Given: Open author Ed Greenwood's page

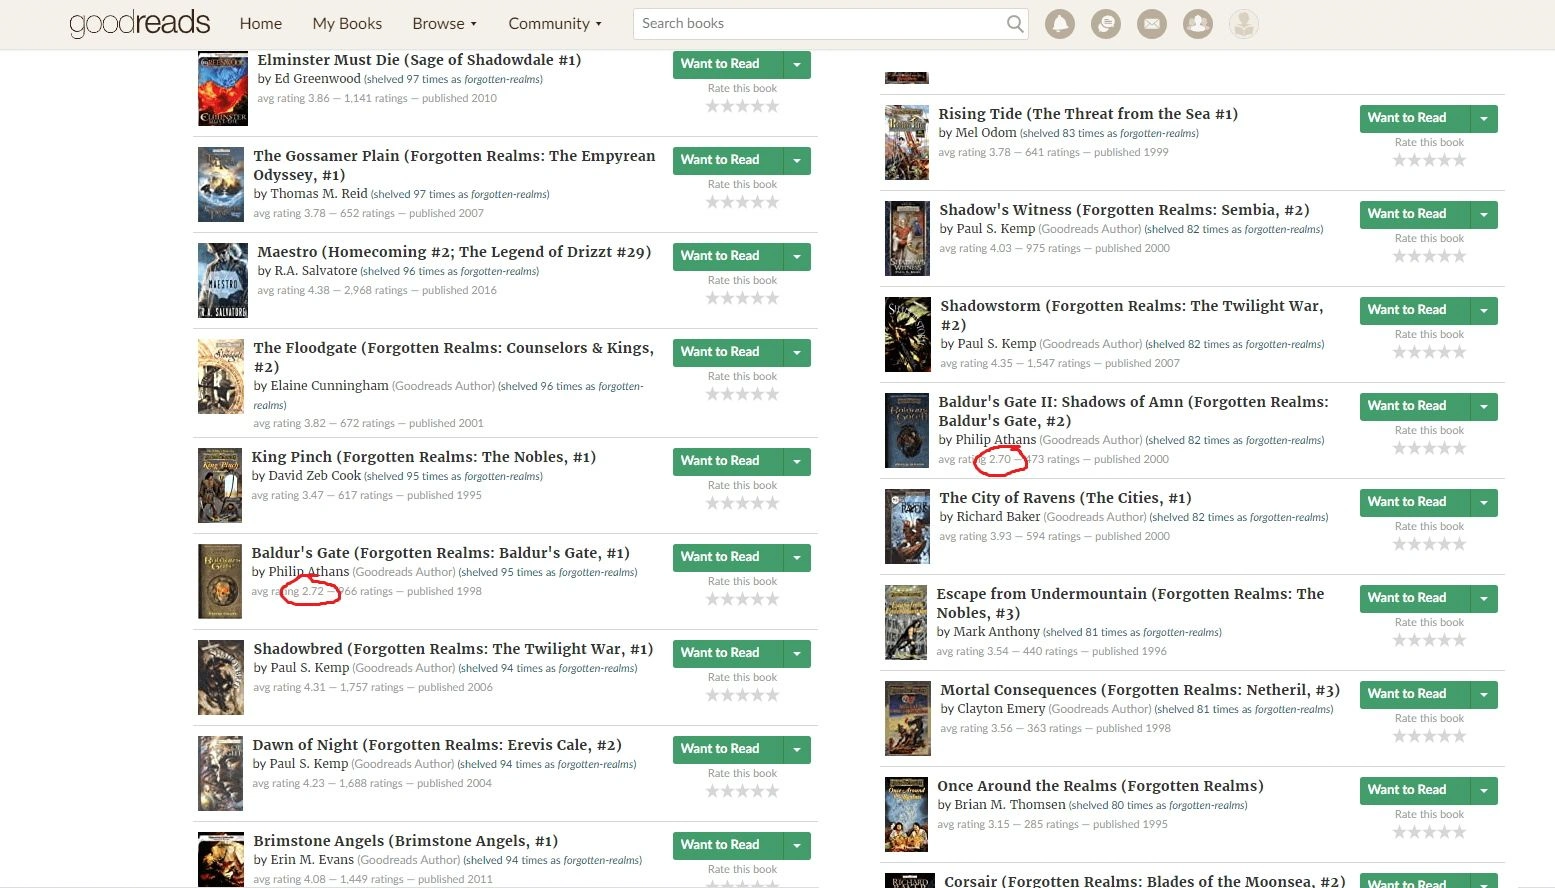Looking at the screenshot, I should tap(317, 79).
